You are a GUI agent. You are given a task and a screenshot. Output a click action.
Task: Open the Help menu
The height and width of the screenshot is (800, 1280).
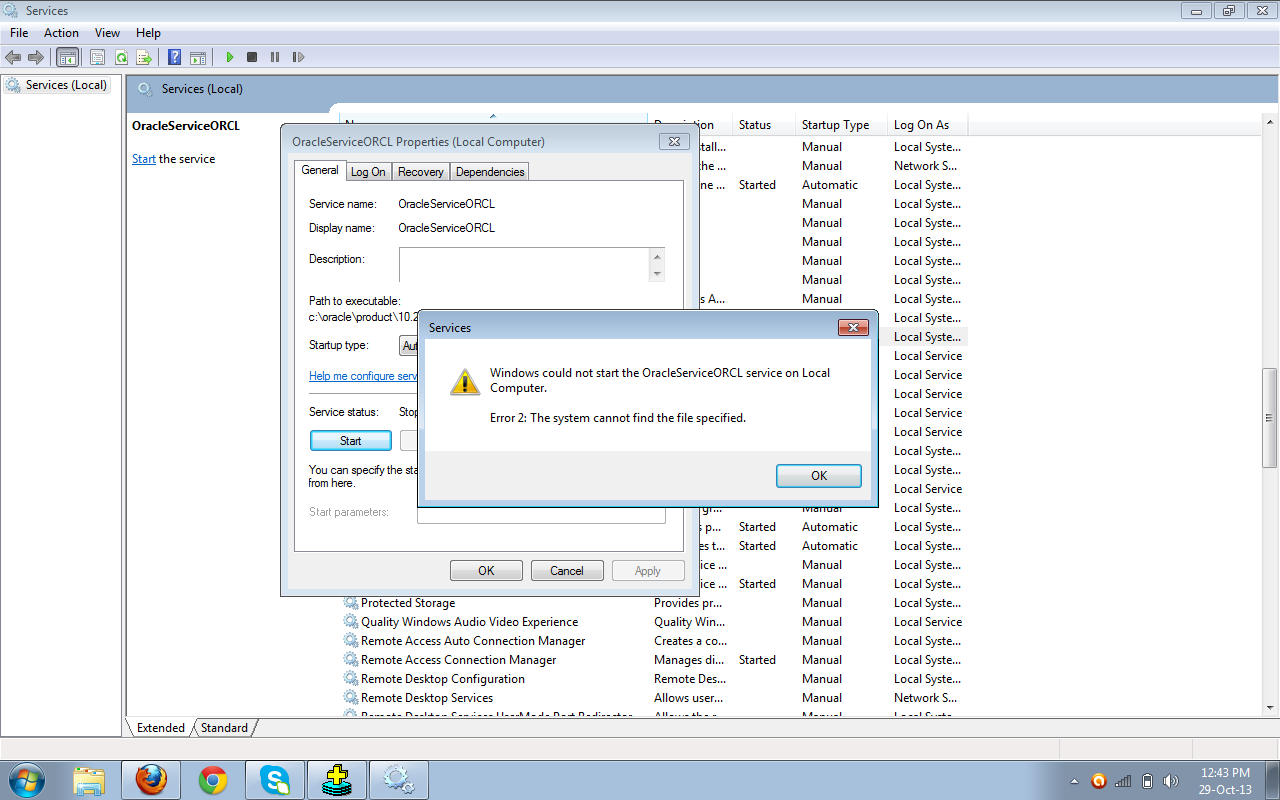click(x=148, y=33)
